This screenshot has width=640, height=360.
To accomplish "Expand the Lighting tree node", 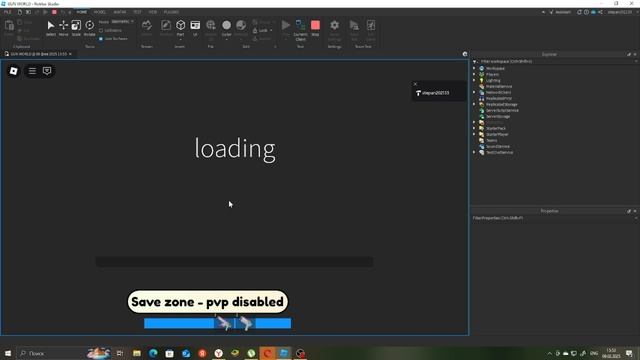I will click(474, 80).
